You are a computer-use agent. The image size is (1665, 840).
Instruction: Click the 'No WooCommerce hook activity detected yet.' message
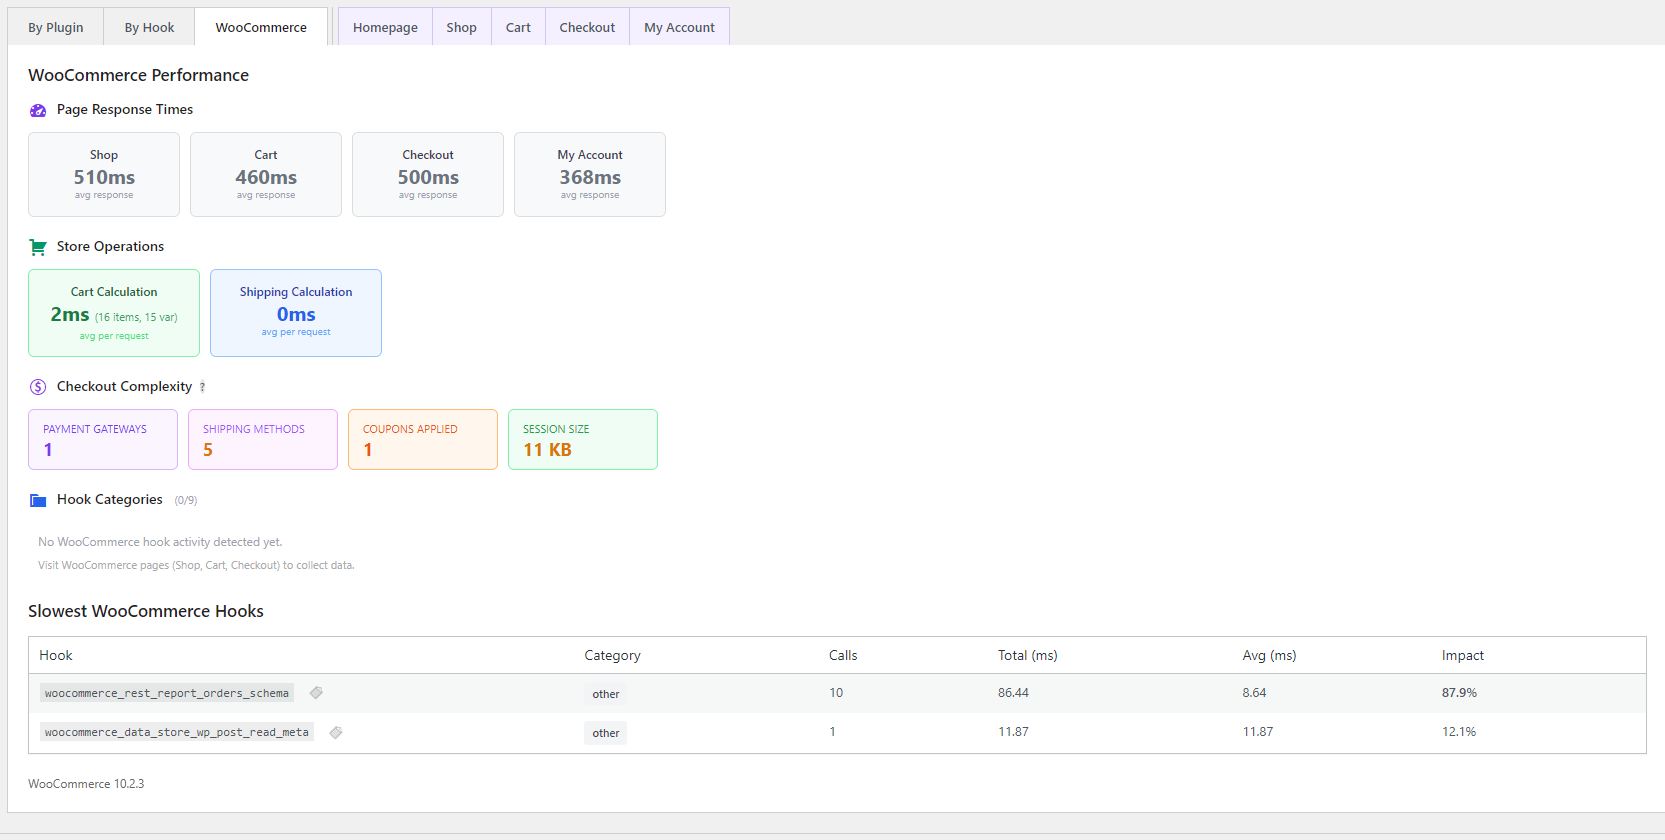160,542
